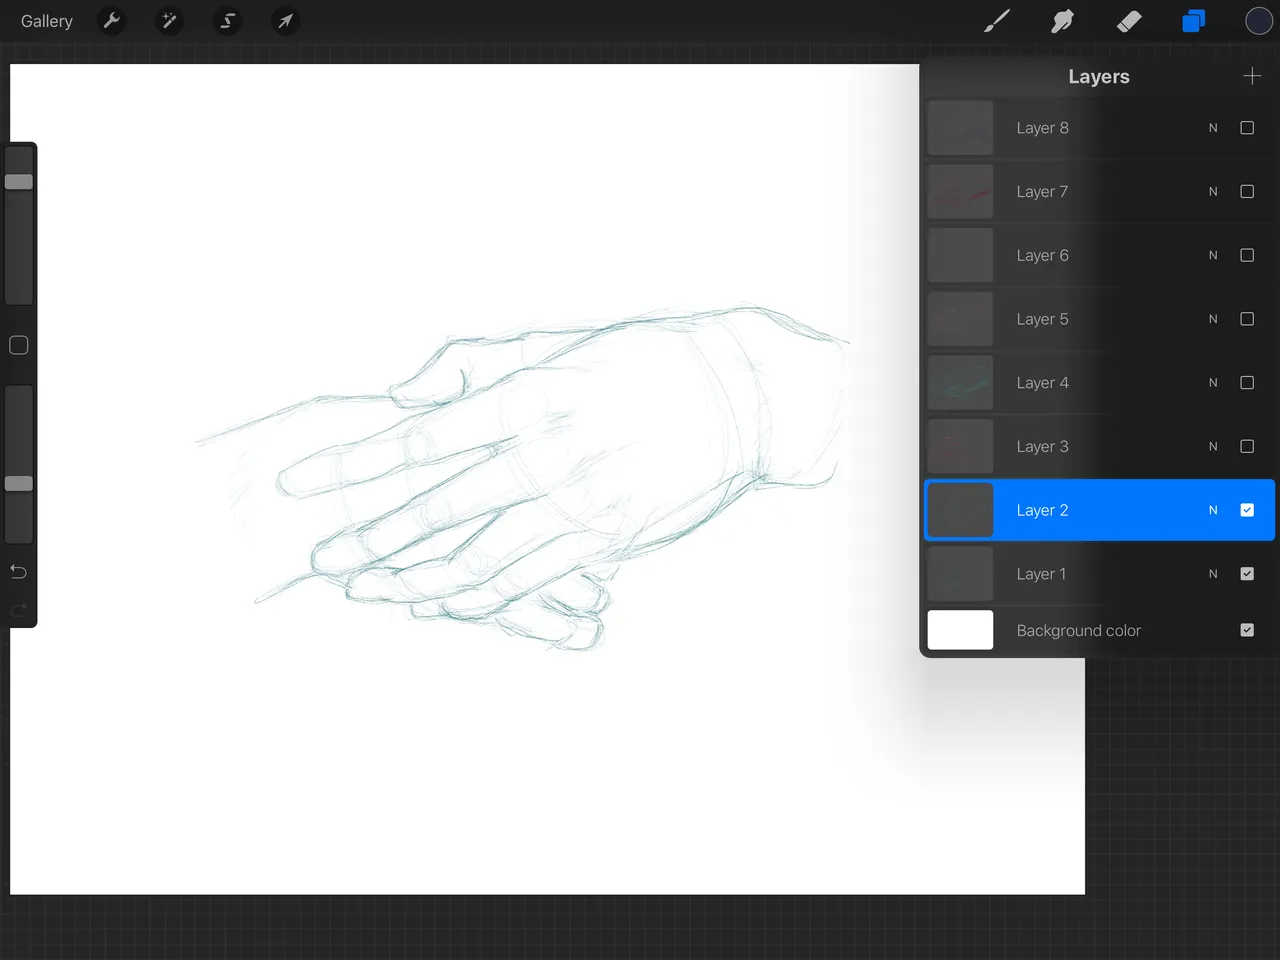
Task: Open blend mode N for Layer 5
Action: [1213, 319]
